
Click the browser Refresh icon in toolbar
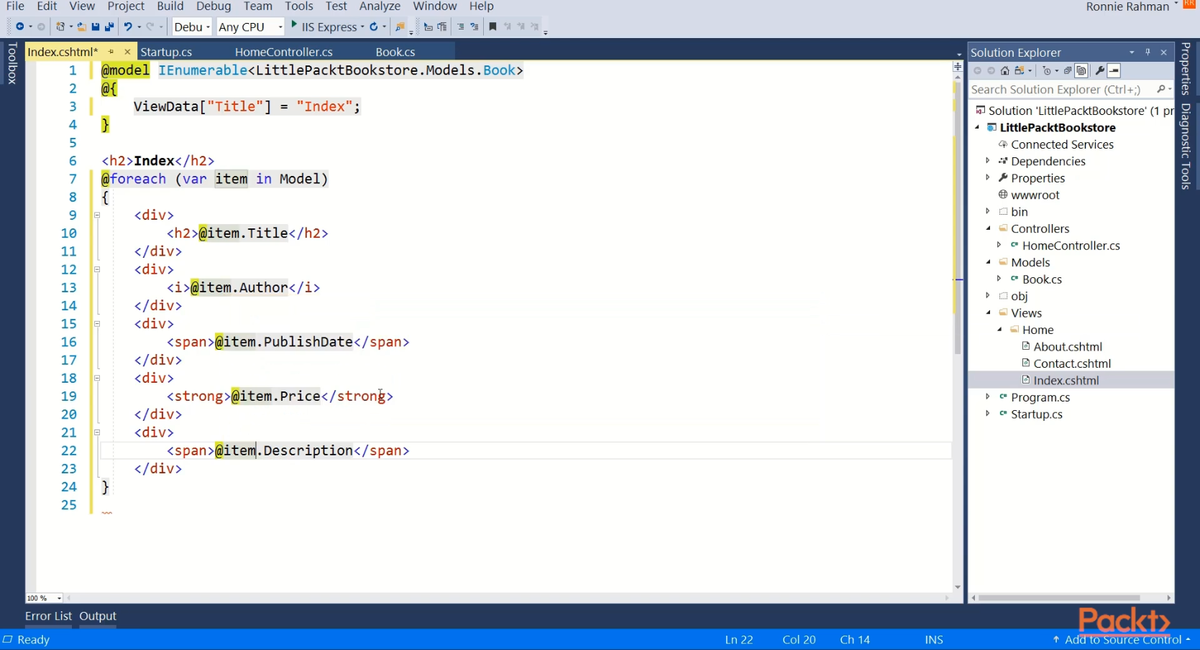coord(373,26)
